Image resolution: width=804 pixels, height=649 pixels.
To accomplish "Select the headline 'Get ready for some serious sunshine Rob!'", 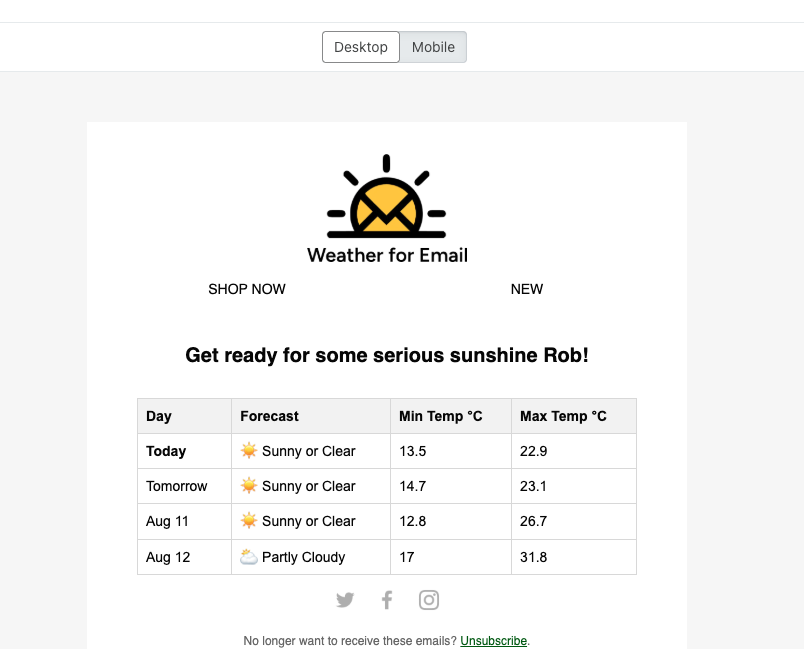I will pyautogui.click(x=387, y=355).
